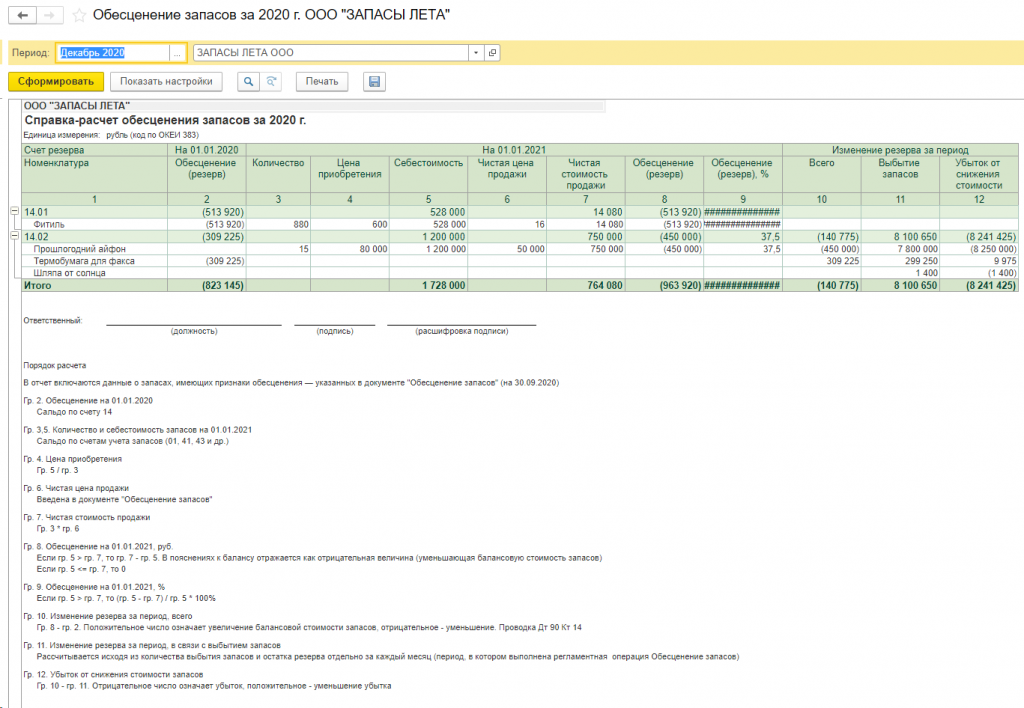Image resolution: width=1024 pixels, height=708 pixels.
Task: Go forward with the right arrow button
Action: pyautogui.click(x=50, y=15)
